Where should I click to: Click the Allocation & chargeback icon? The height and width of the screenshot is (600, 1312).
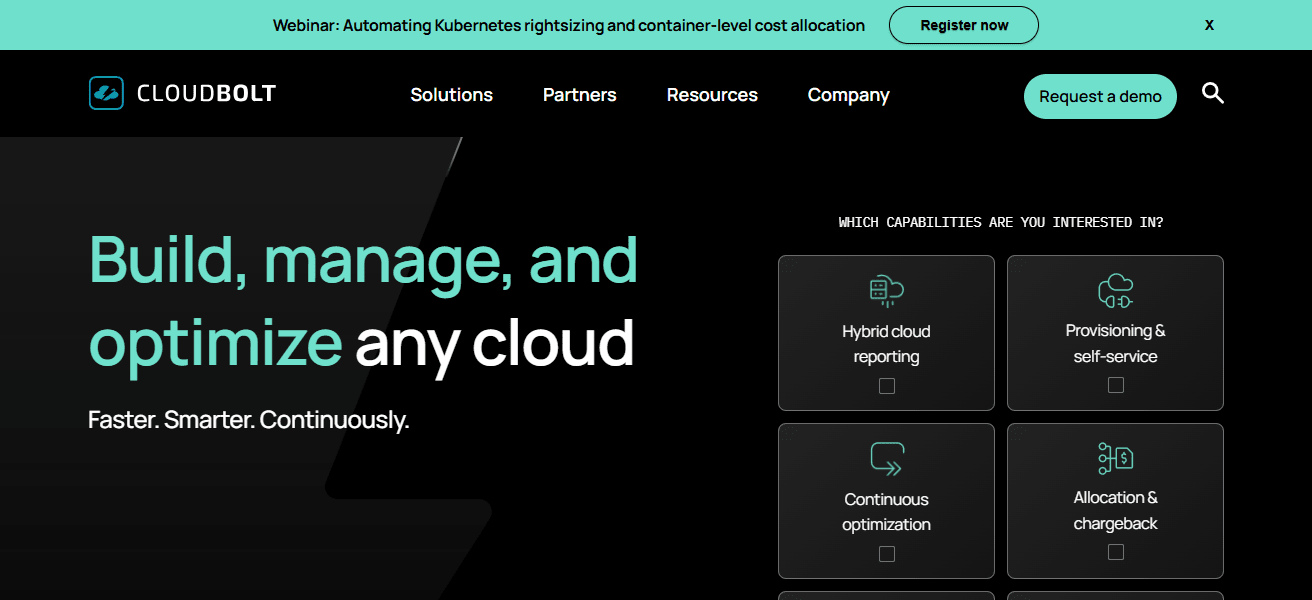click(x=1115, y=458)
